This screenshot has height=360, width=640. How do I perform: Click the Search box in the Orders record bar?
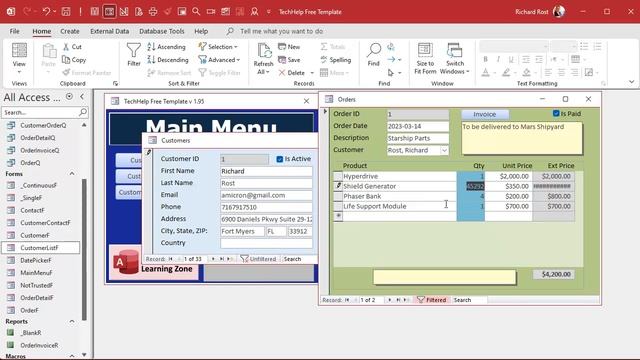tap(469, 300)
